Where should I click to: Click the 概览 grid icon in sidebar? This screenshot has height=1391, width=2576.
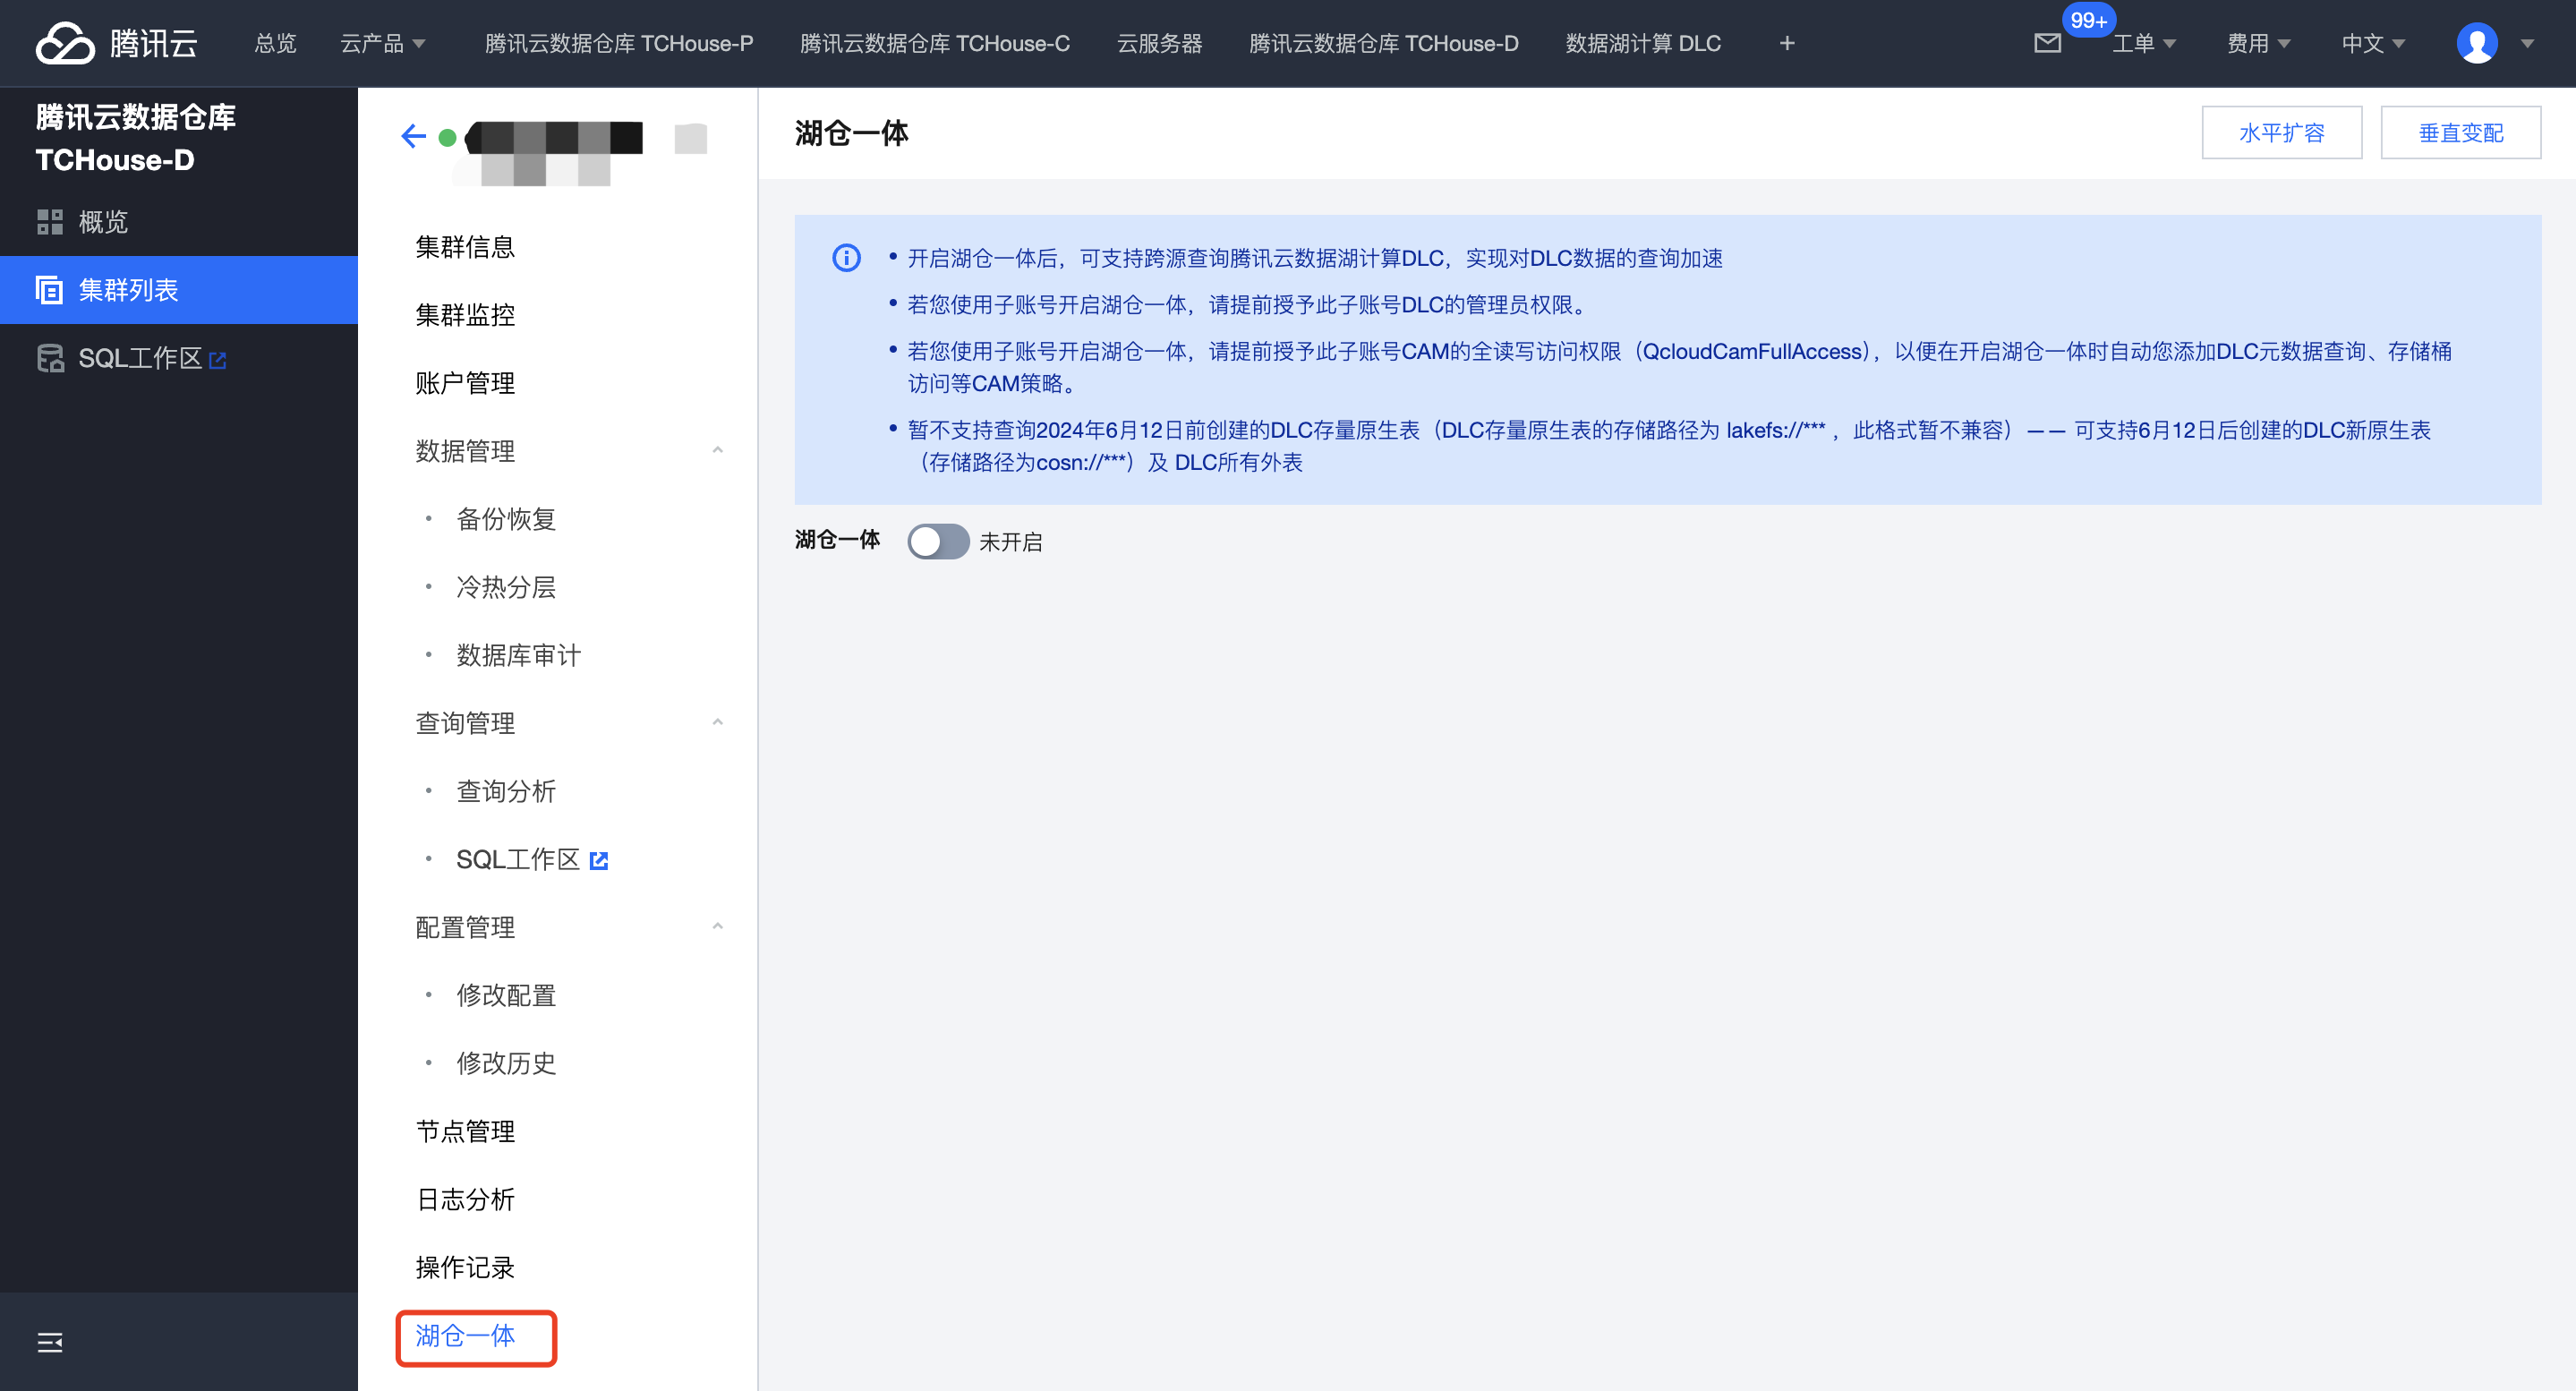pyautogui.click(x=50, y=221)
